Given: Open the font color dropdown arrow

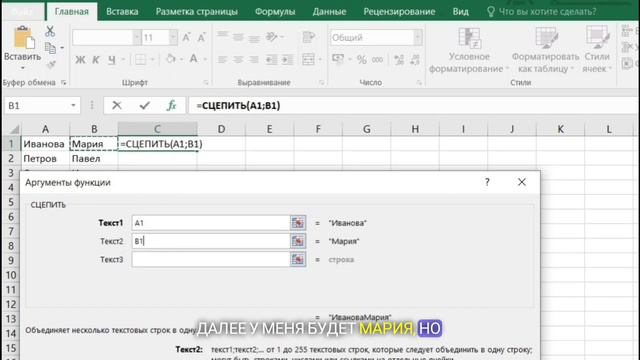Looking at the screenshot, I should pos(205,60).
